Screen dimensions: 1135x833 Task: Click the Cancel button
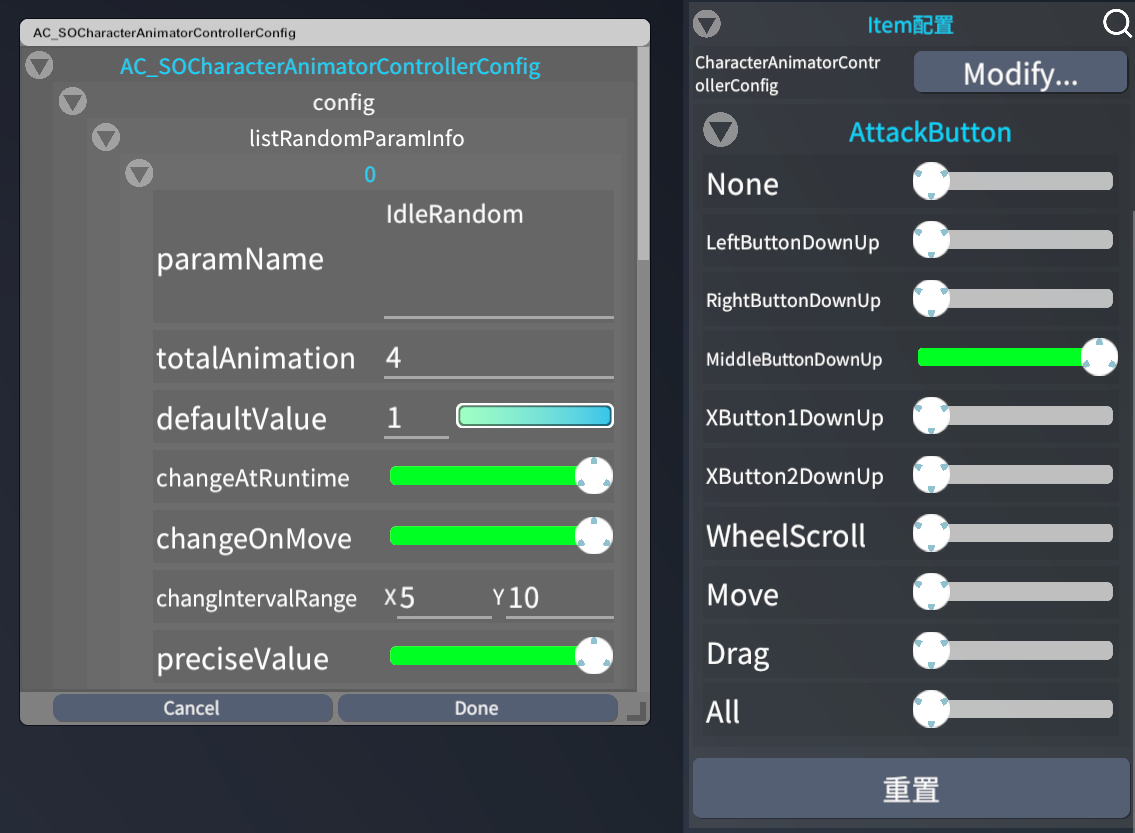(x=192, y=708)
